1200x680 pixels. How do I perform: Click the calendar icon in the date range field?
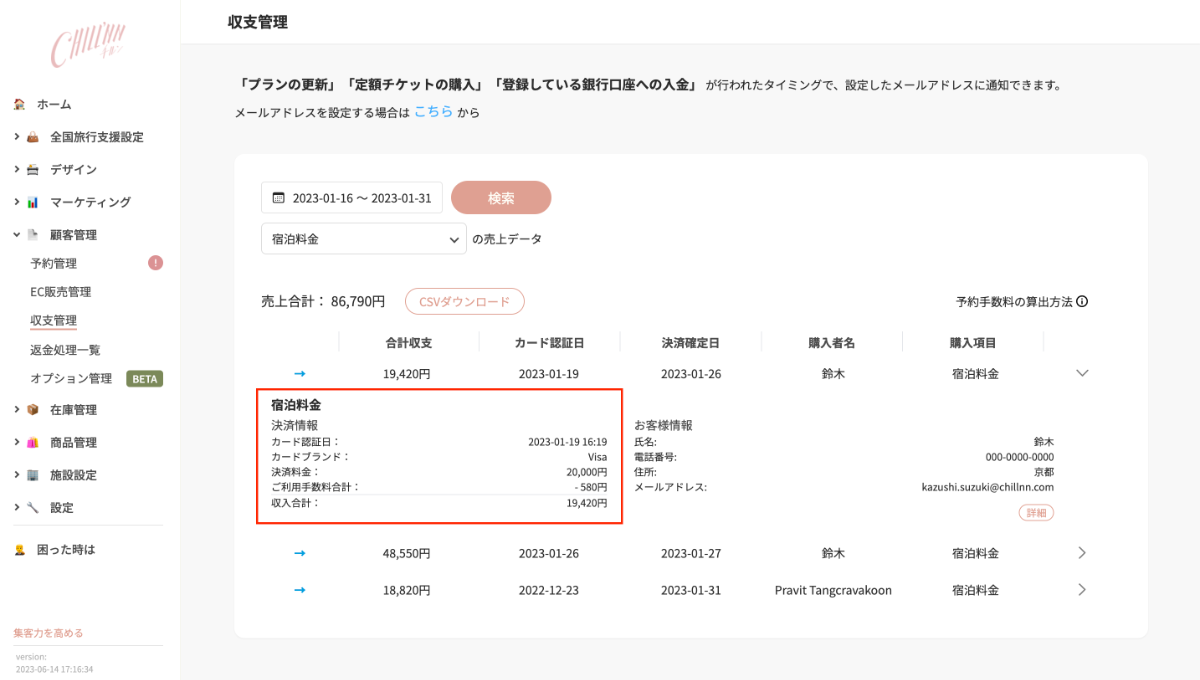278,198
